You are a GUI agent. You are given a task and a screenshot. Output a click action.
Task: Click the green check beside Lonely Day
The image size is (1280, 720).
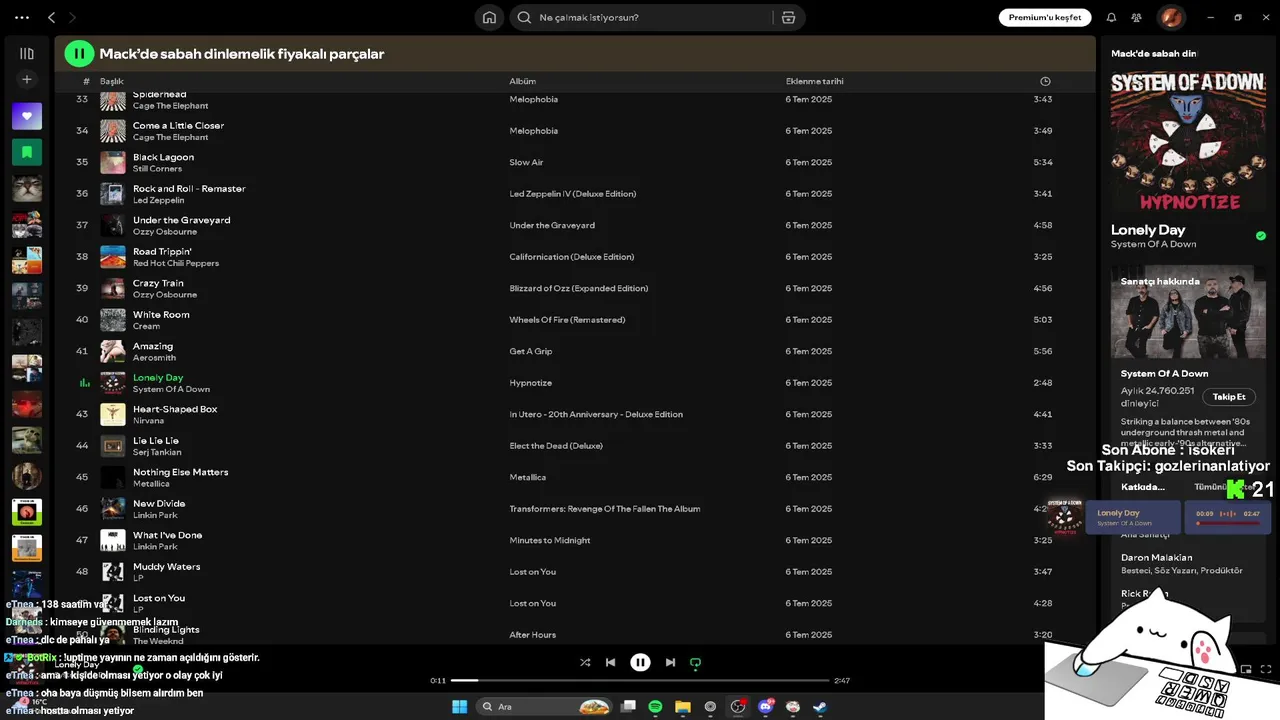point(1260,236)
